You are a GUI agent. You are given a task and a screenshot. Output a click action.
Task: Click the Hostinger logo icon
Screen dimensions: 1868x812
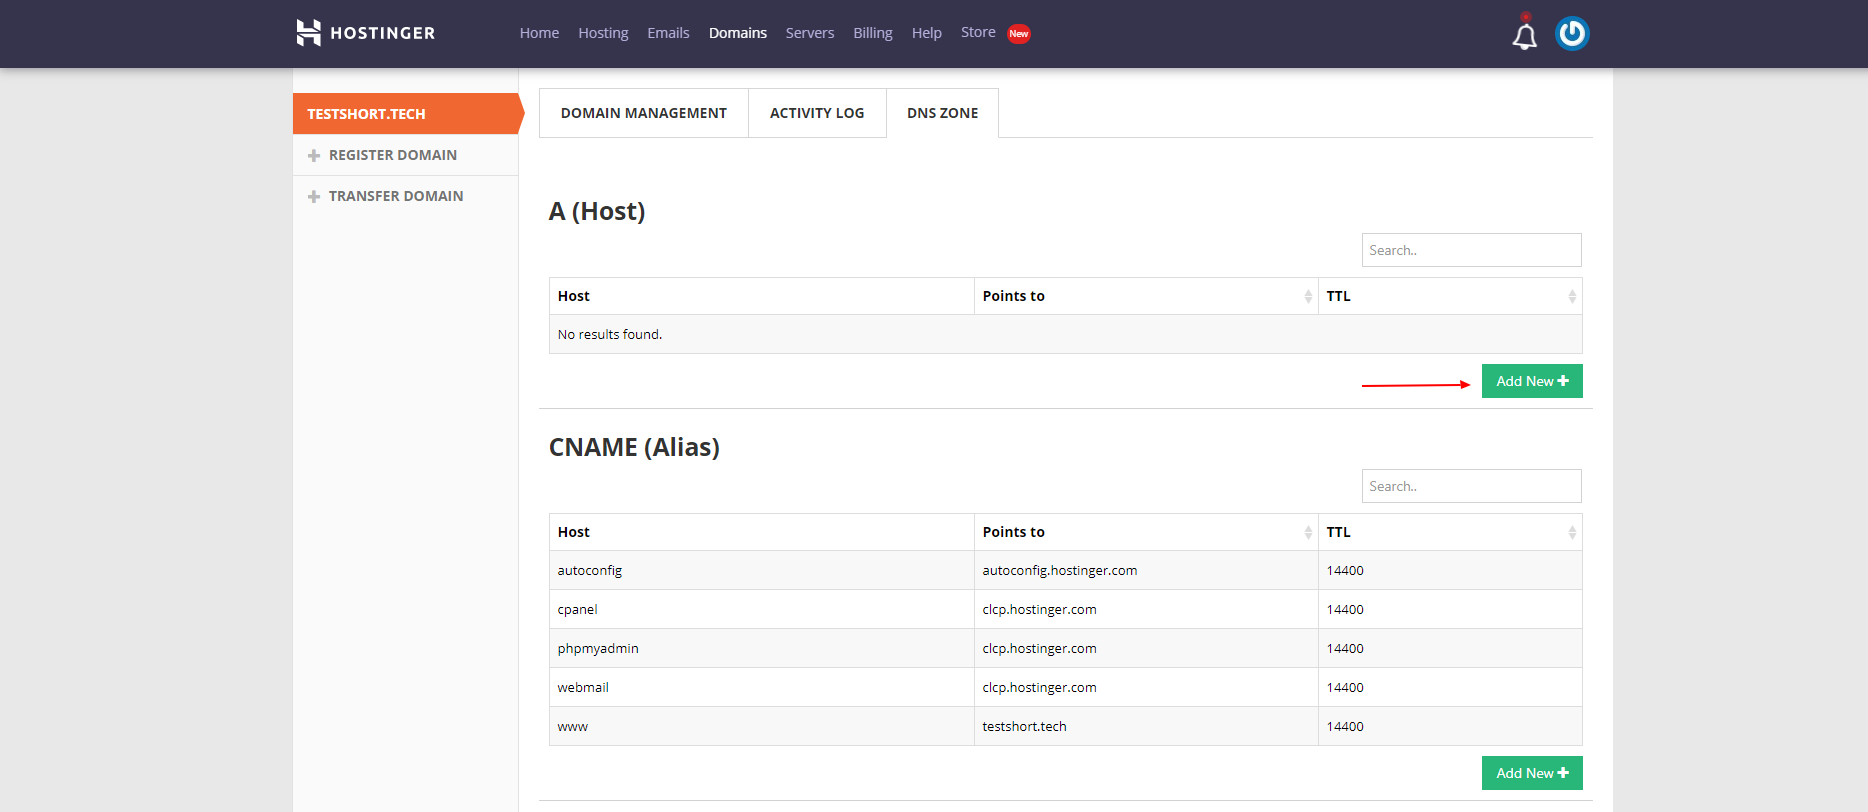(308, 33)
